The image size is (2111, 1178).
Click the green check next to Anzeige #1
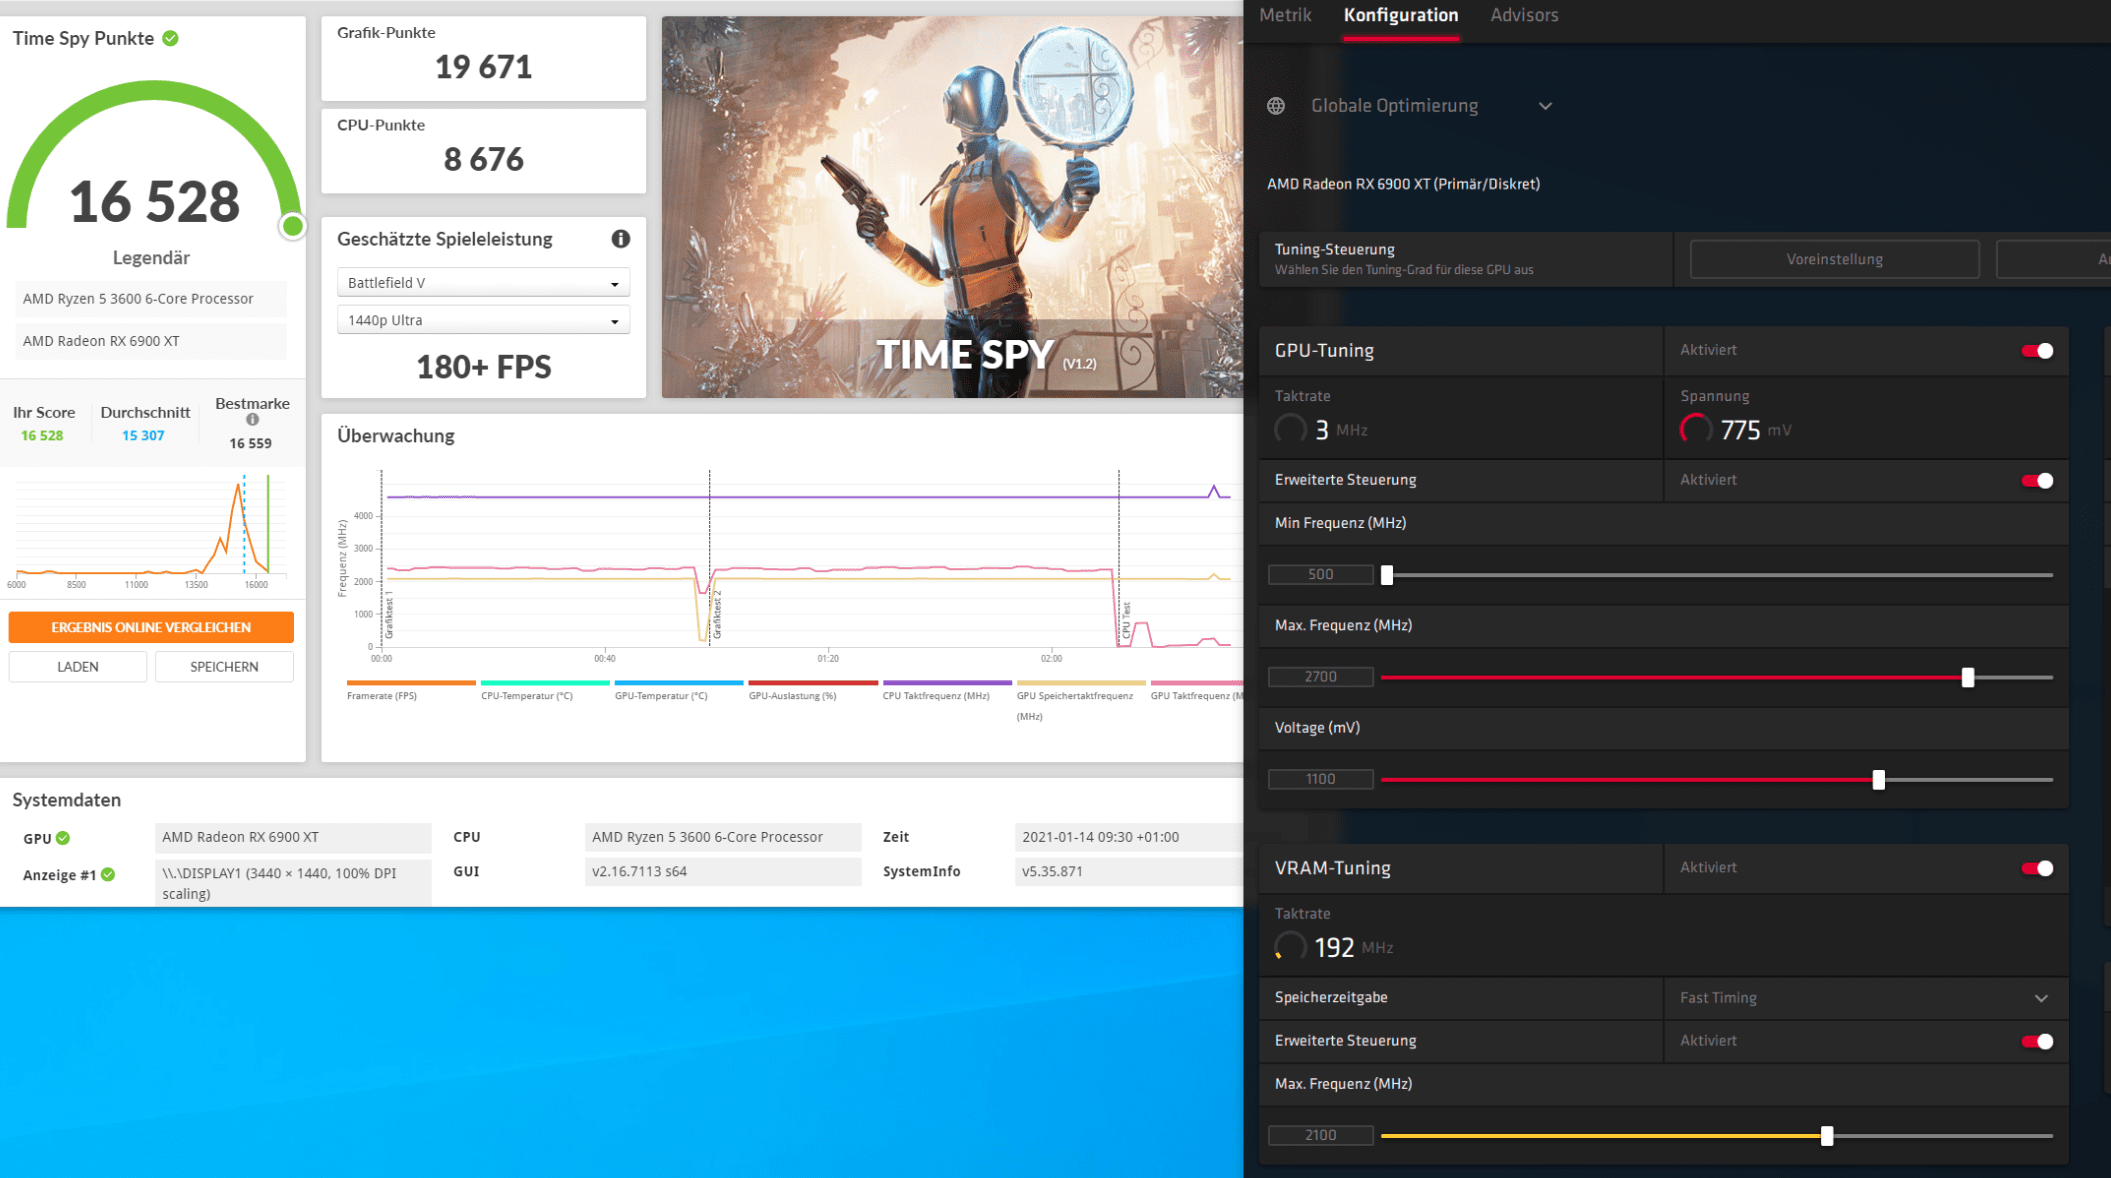108,874
